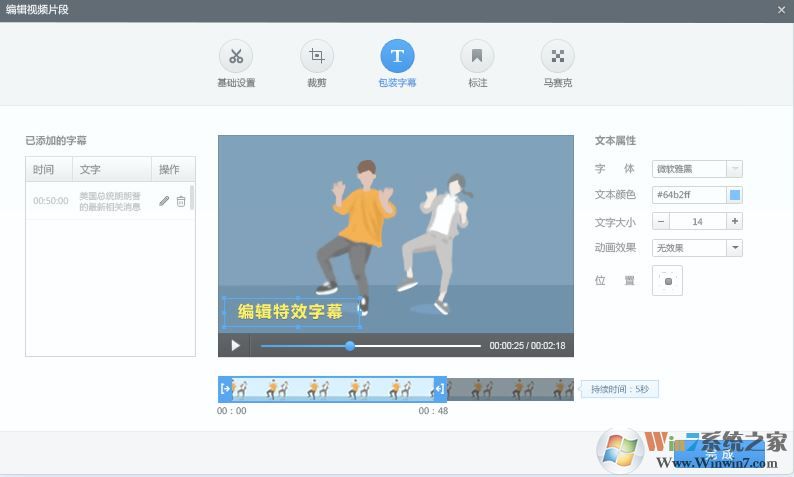Click the video progress slider handle
Image resolution: width=794 pixels, height=477 pixels.
[350, 346]
